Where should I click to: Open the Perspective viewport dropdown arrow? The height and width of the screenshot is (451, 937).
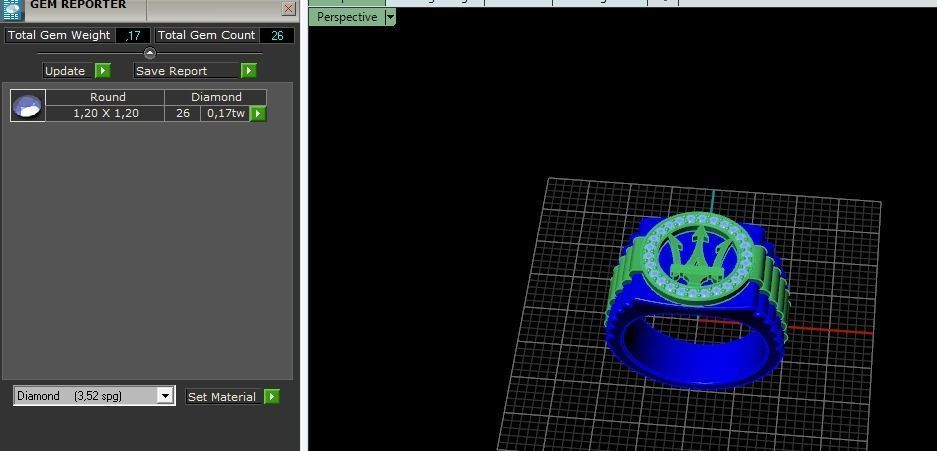pos(390,17)
